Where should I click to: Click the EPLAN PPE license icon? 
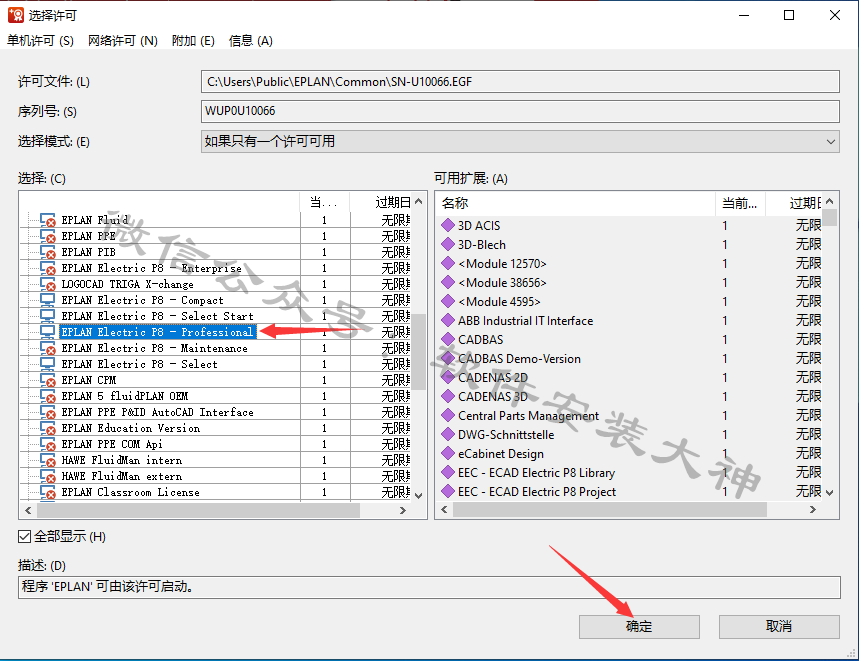[48, 236]
